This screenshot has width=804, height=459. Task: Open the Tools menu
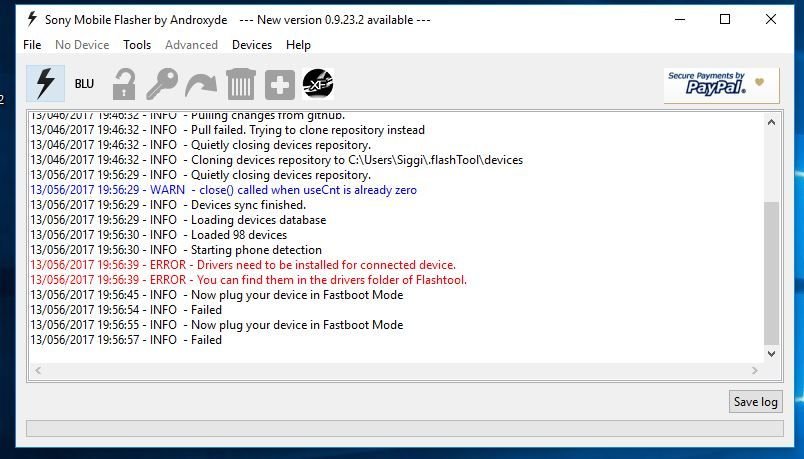(x=137, y=45)
